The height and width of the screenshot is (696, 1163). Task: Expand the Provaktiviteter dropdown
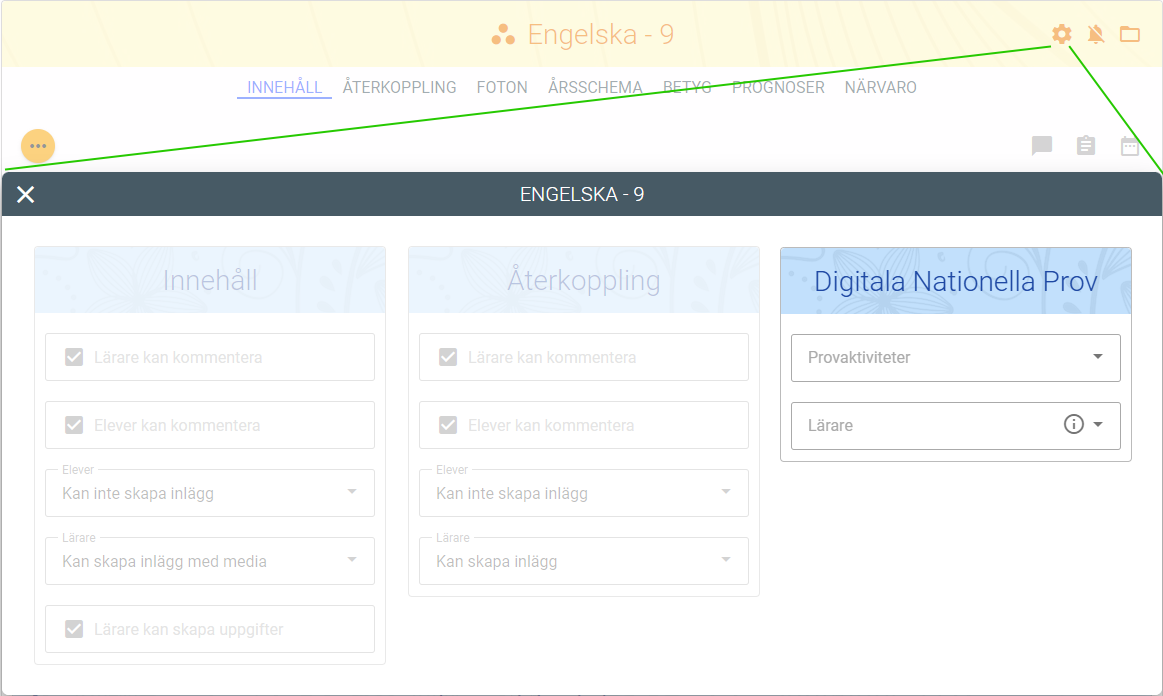click(955, 357)
